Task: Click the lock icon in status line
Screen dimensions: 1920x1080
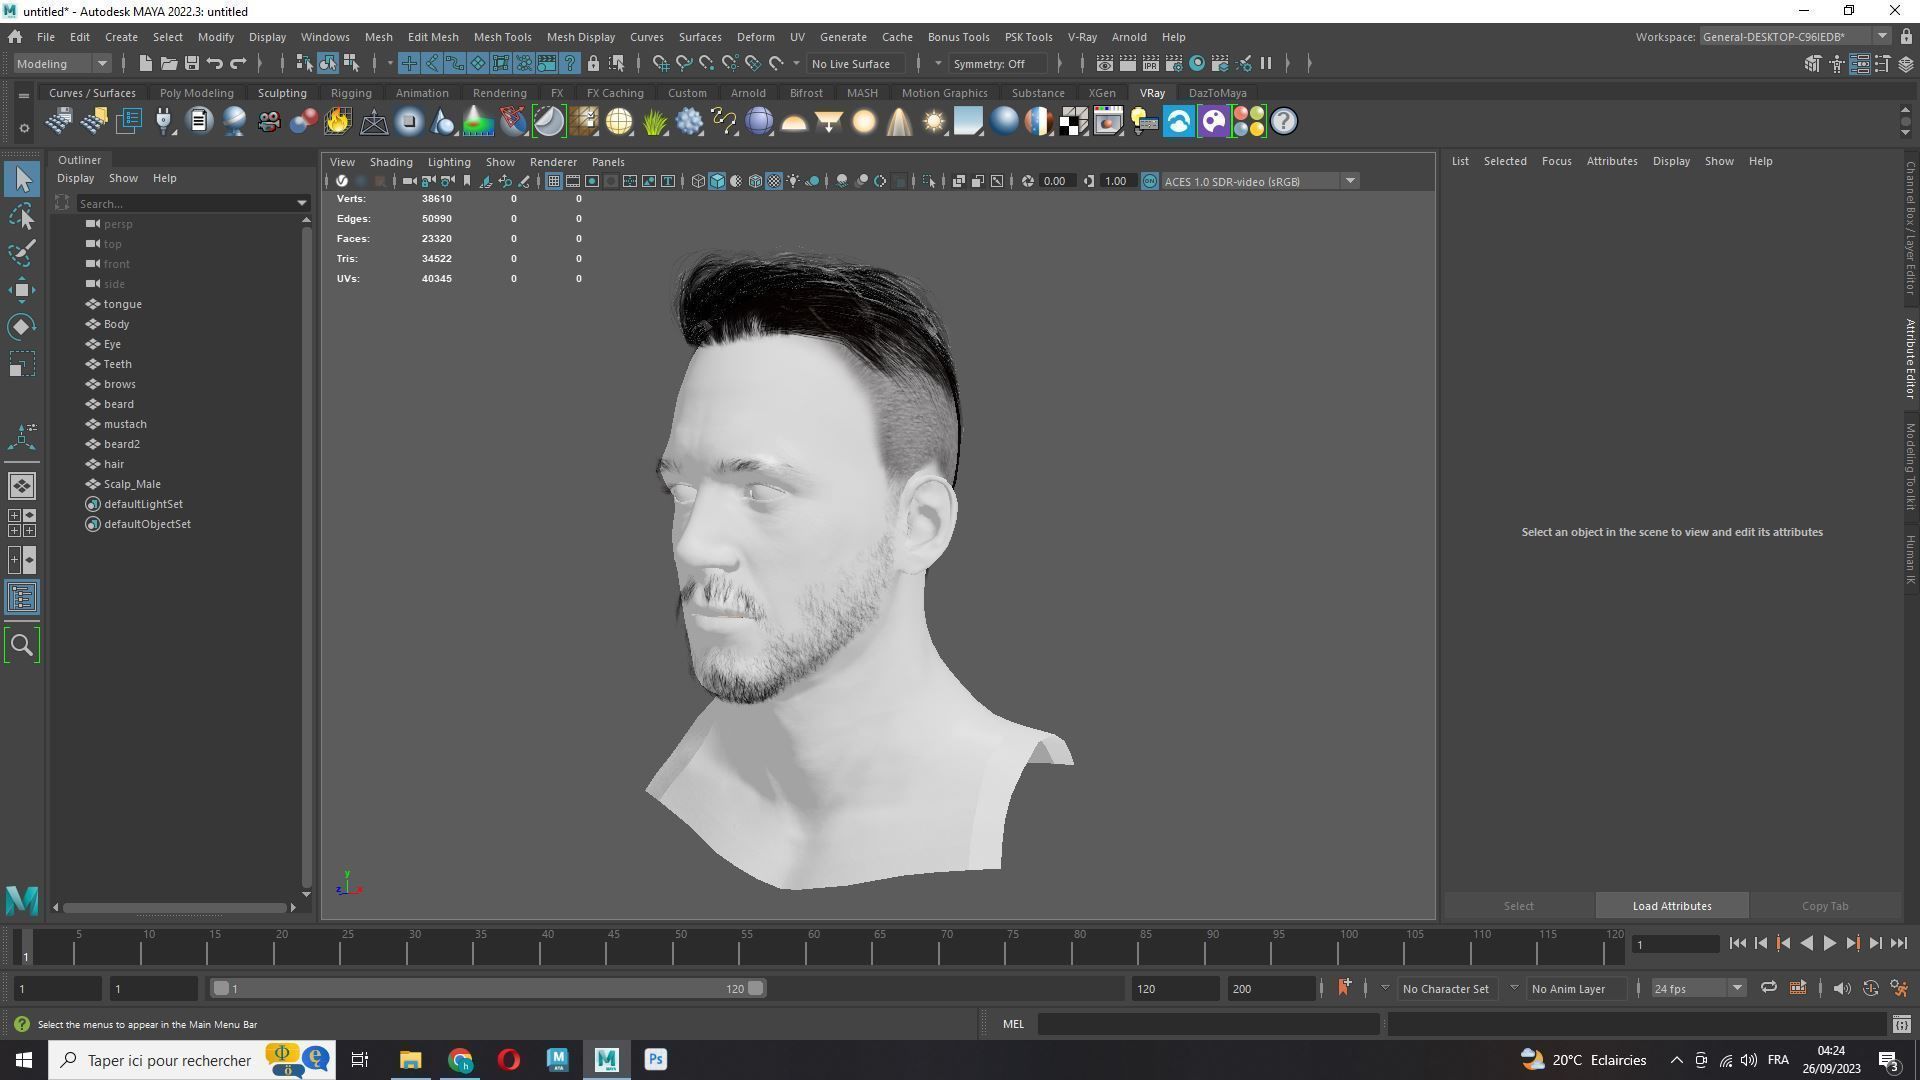Action: tap(593, 64)
